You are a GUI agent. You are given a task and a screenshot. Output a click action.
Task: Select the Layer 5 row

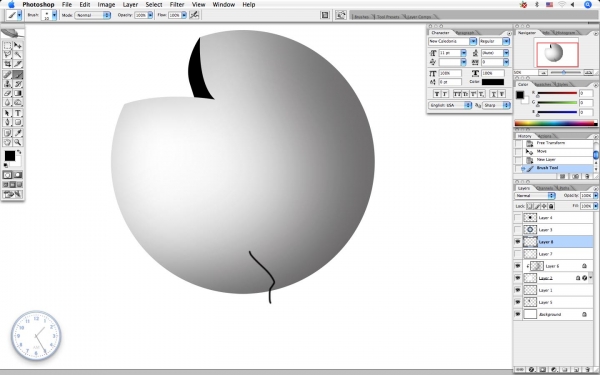[554, 302]
